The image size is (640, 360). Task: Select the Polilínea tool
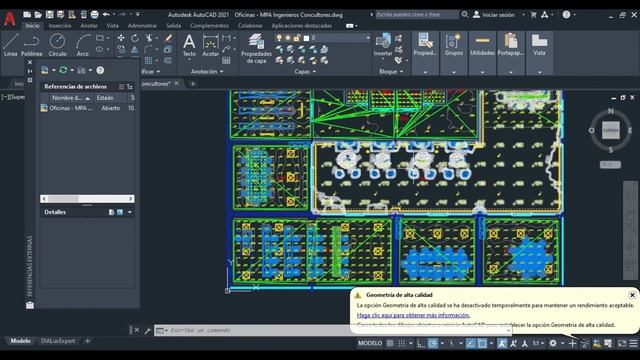[x=31, y=44]
